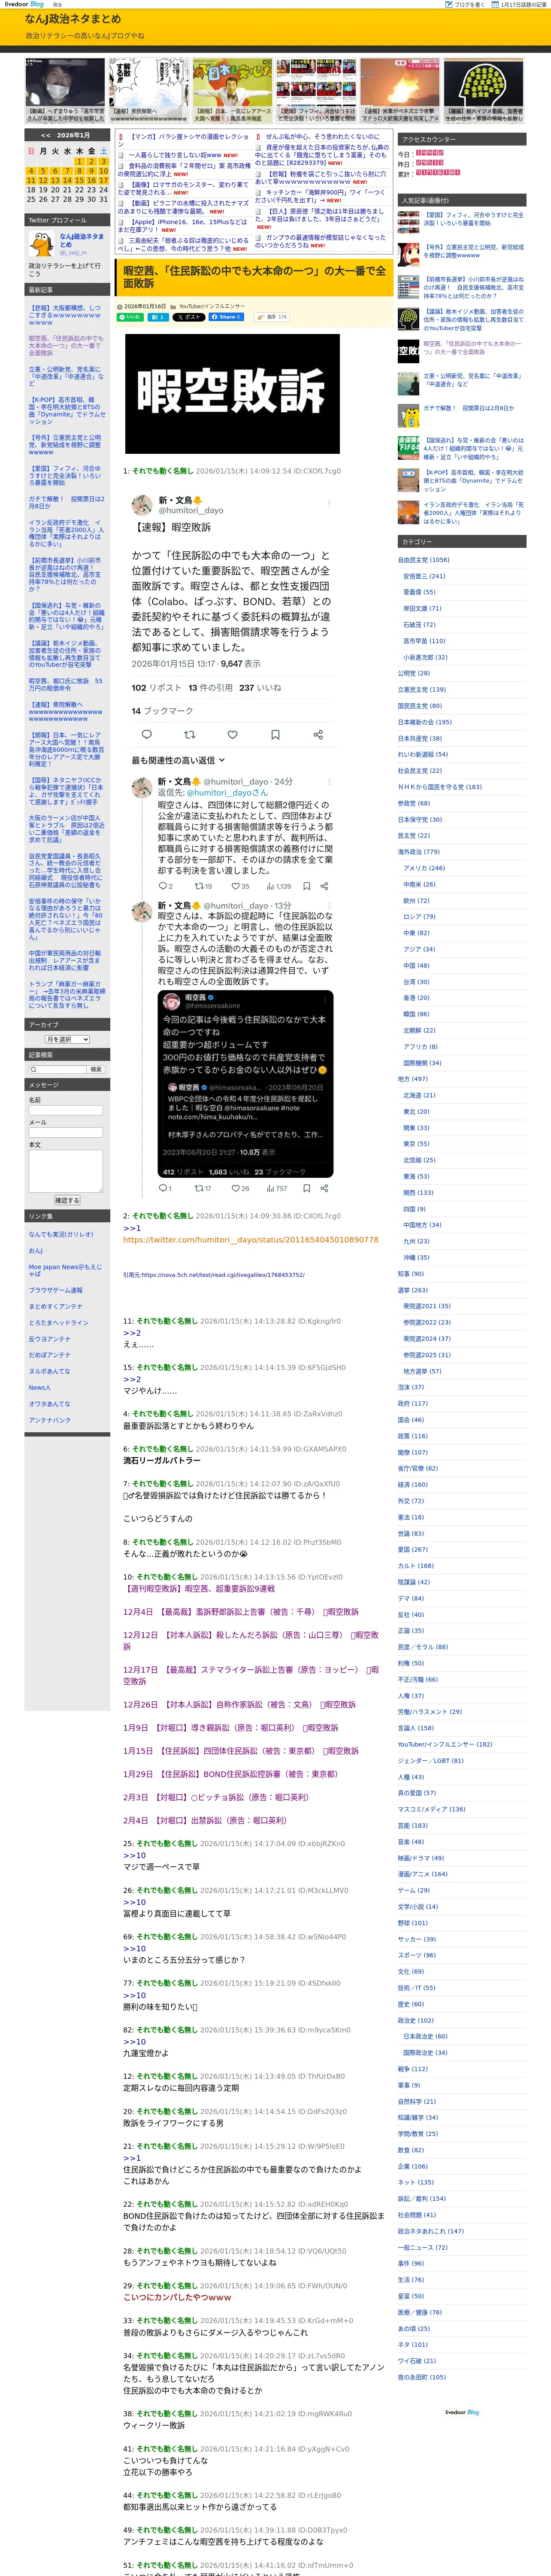The width and height of the screenshot is (551, 2576).
Task: Click the article title 暇空茜 heading
Action: [x=255, y=277]
